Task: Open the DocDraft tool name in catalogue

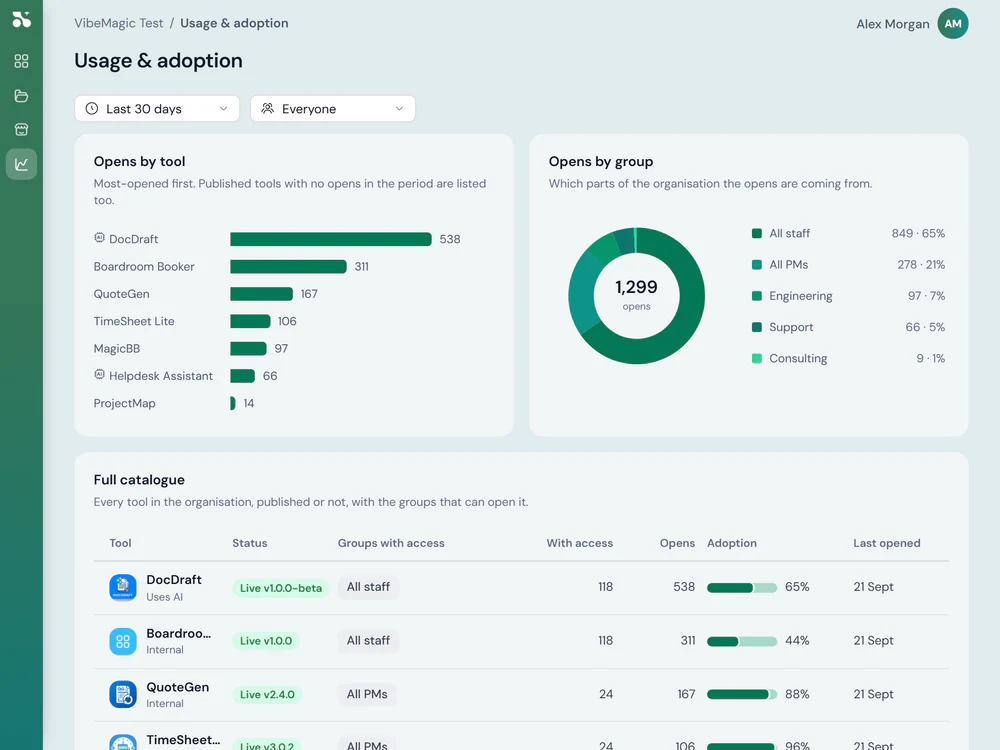Action: point(173,580)
